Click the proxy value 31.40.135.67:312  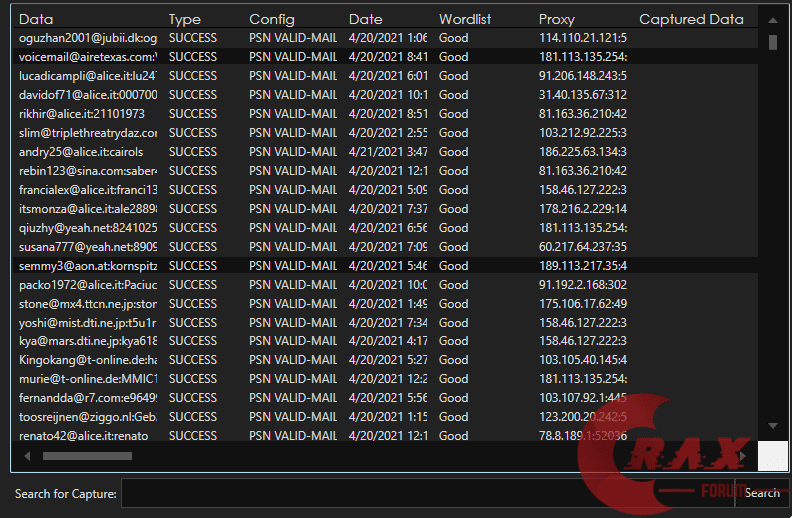click(x=582, y=95)
